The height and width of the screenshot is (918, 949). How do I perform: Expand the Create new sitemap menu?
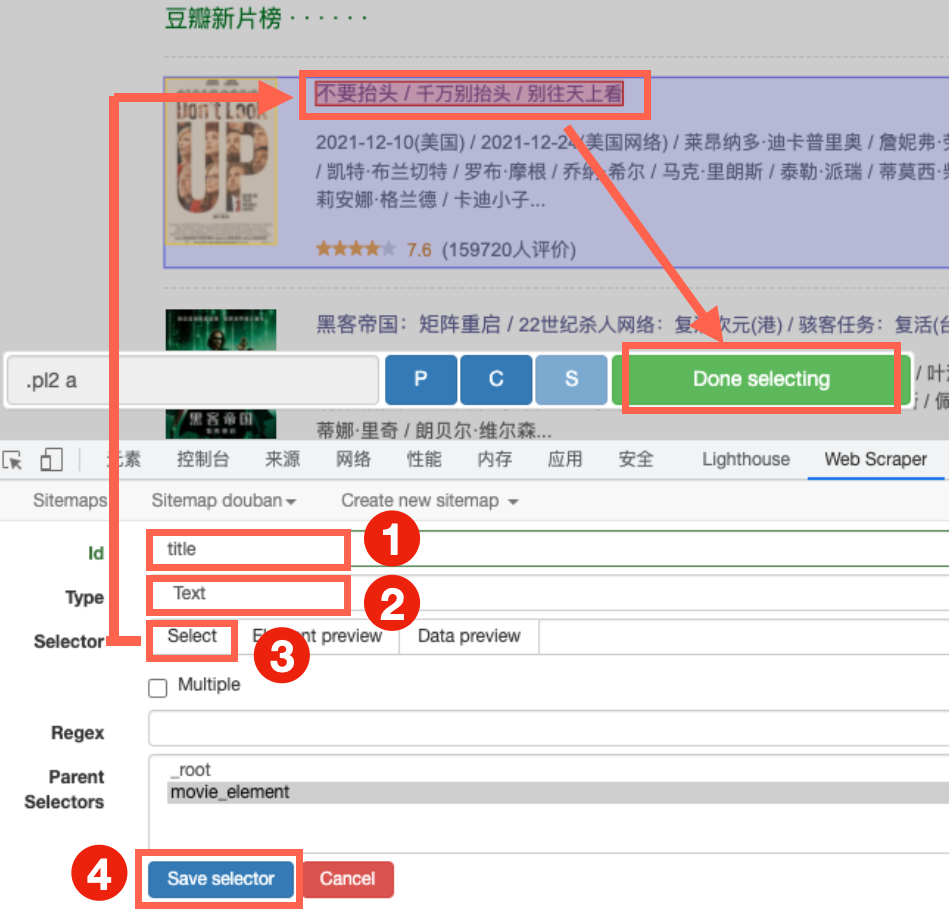click(x=428, y=500)
